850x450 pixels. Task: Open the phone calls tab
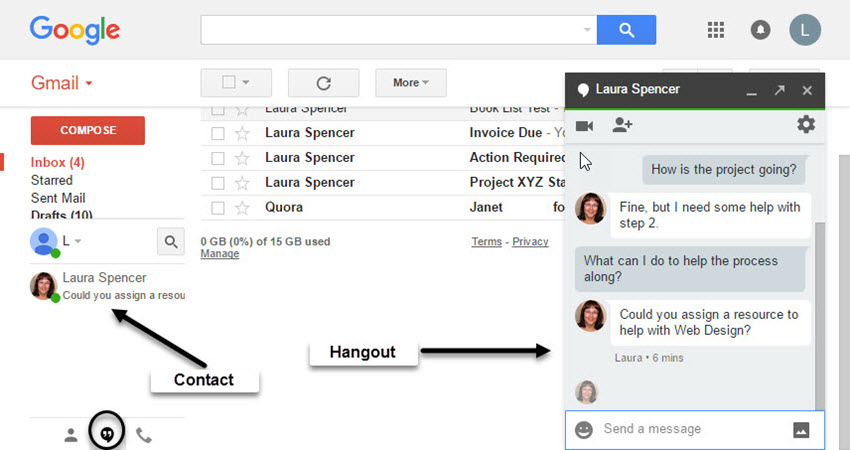click(x=143, y=435)
